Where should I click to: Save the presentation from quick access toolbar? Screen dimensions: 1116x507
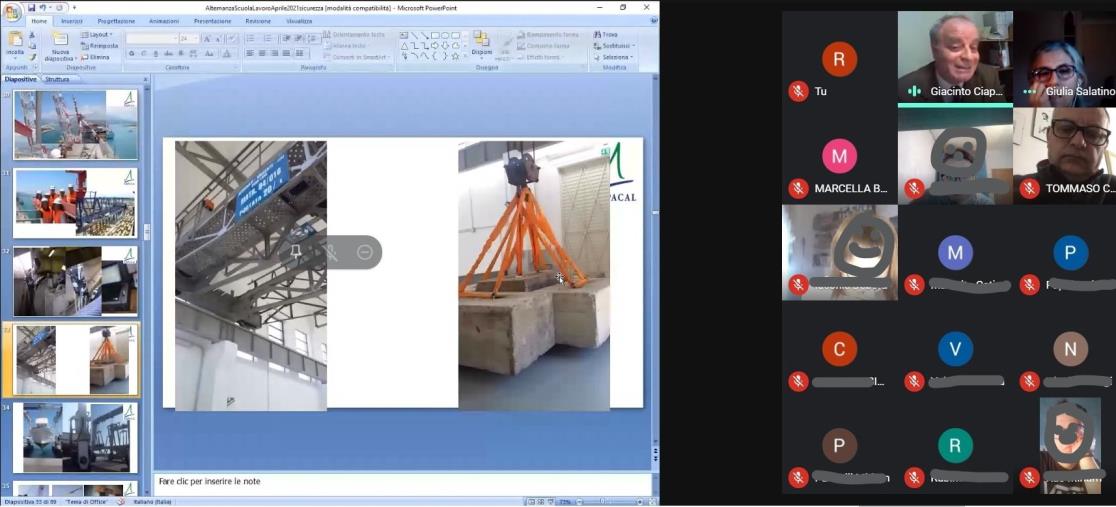[31, 8]
